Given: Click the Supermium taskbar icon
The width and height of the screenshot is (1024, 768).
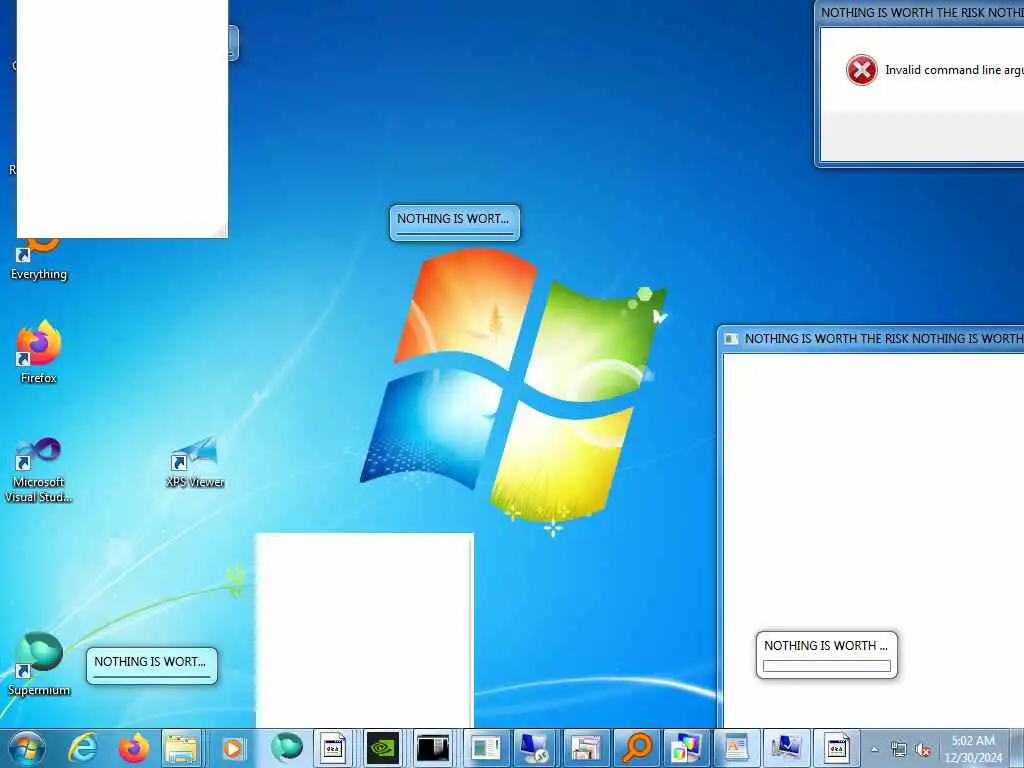Looking at the screenshot, I should 287,748.
